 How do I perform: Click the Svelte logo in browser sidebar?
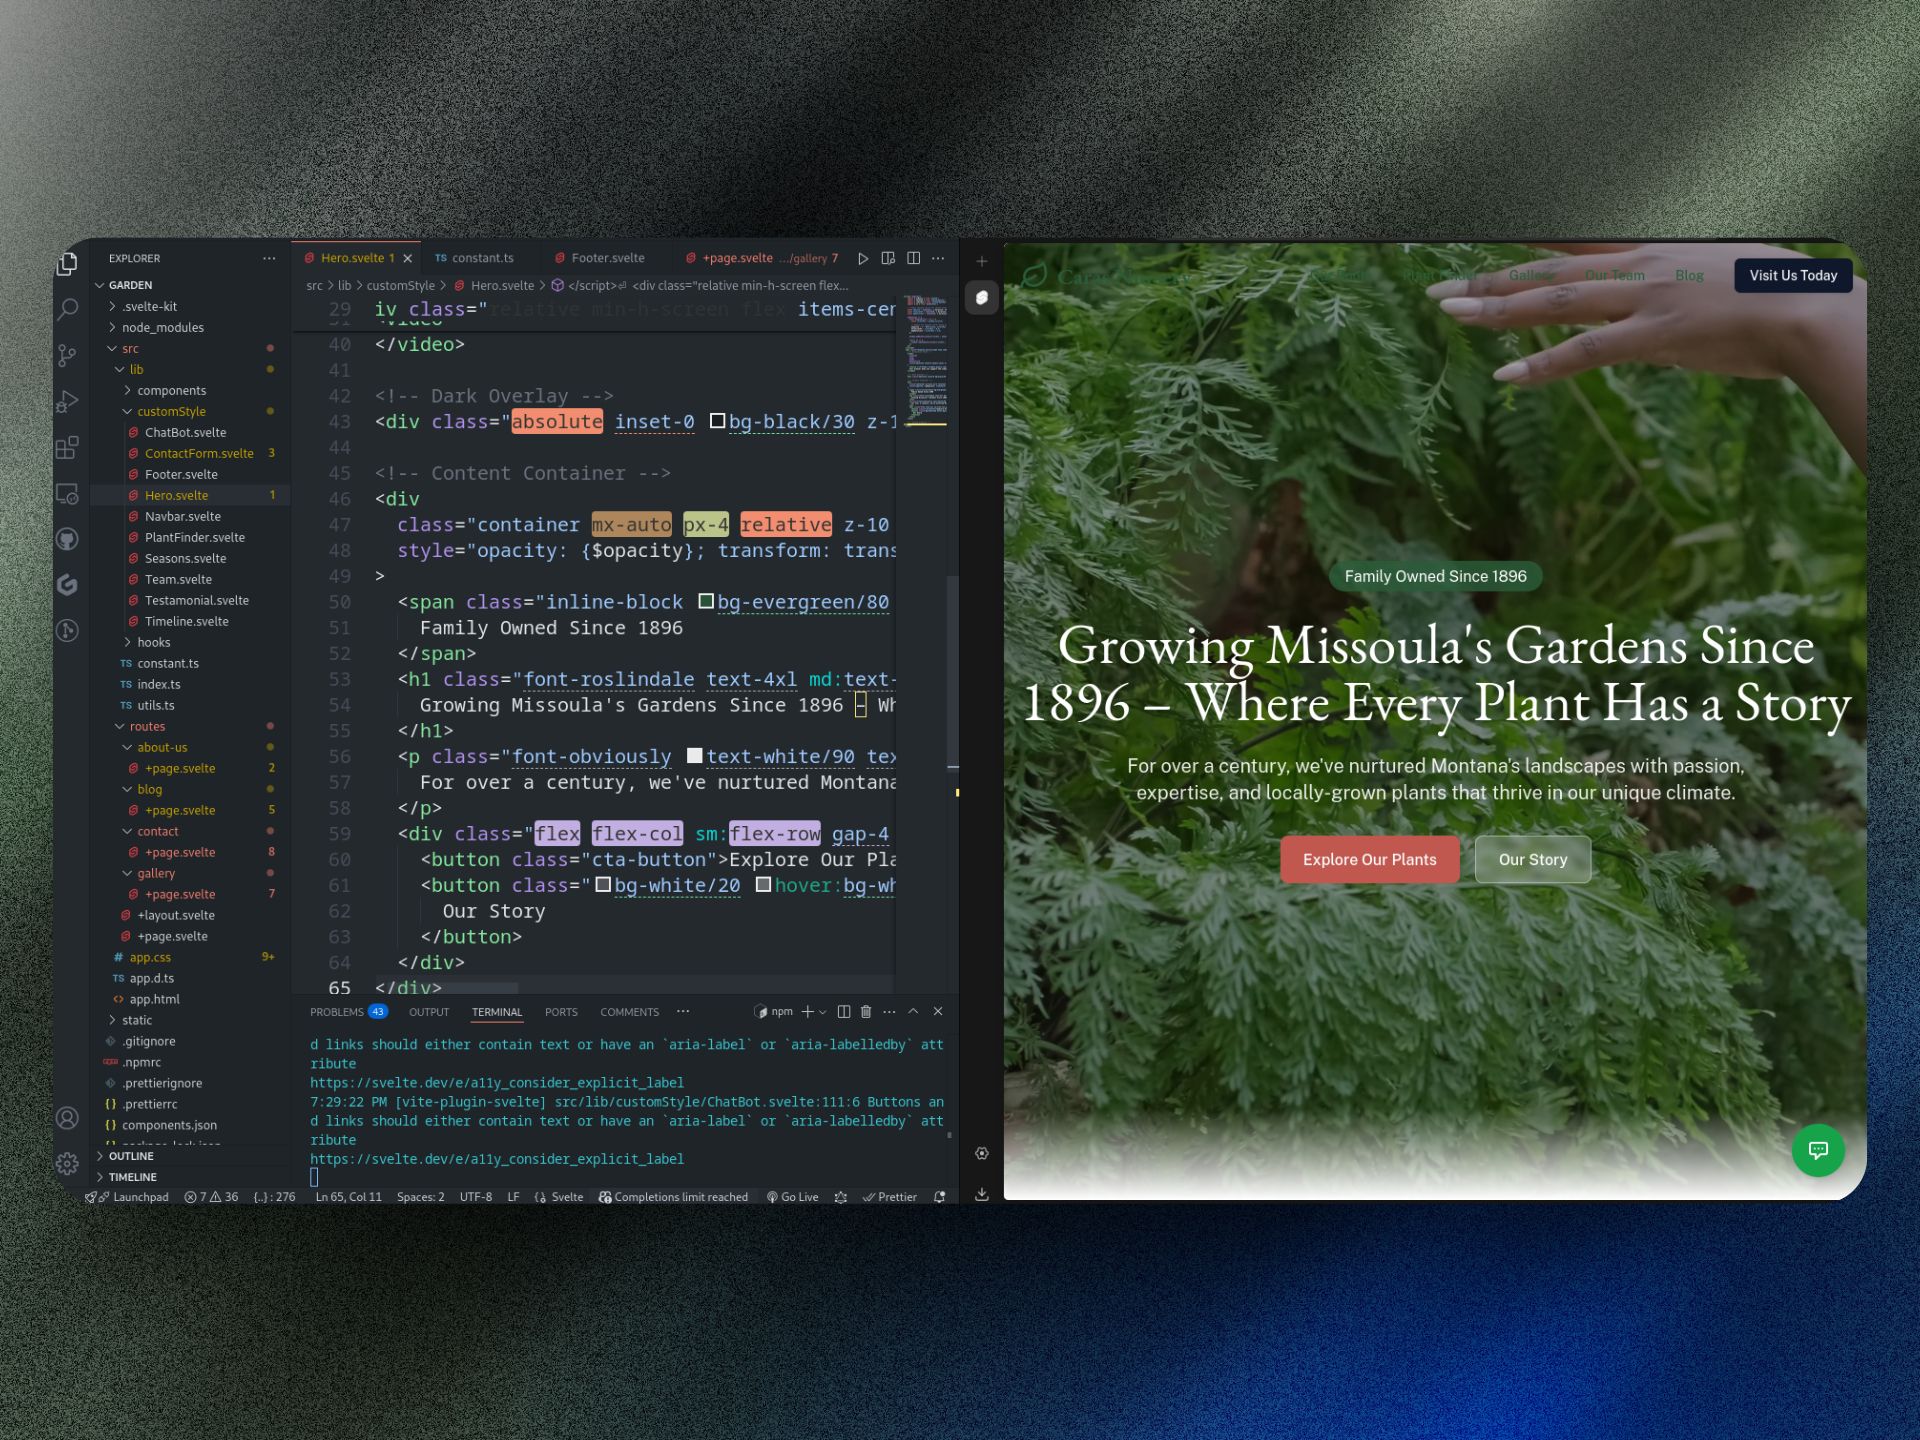pos(982,298)
